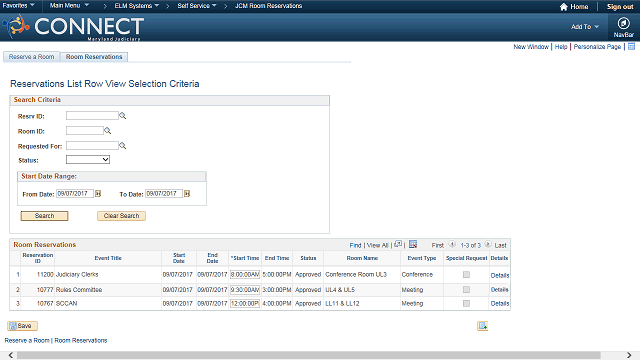Click View All in grid header
Image resolution: width=640 pixels, height=360 pixels.
(x=377, y=245)
